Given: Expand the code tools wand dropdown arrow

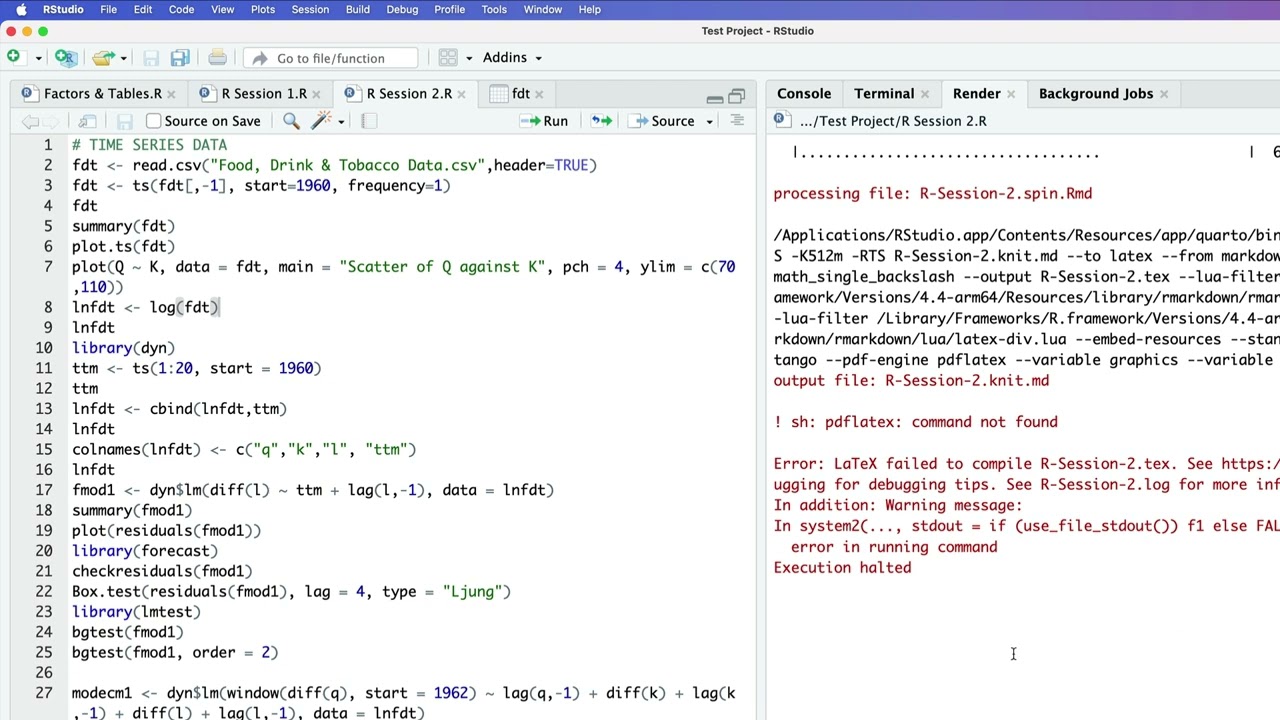Looking at the screenshot, I should click(x=341, y=122).
